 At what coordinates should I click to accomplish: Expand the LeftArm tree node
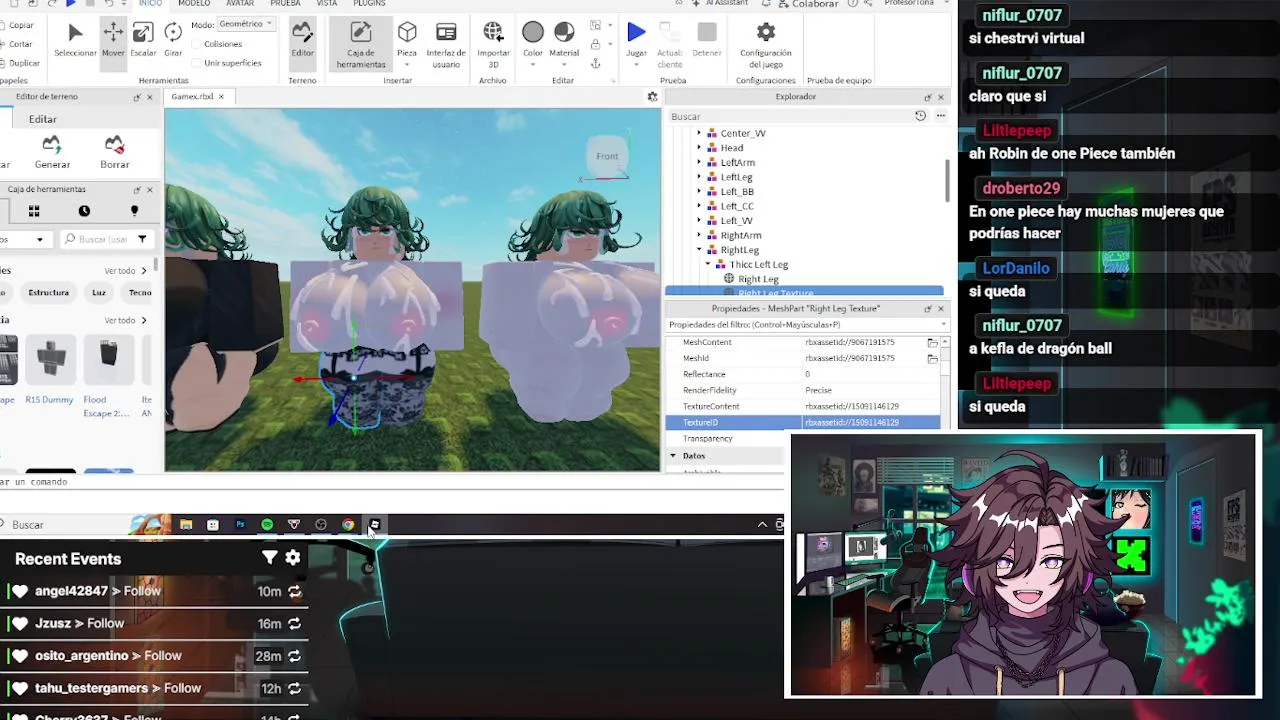click(699, 162)
